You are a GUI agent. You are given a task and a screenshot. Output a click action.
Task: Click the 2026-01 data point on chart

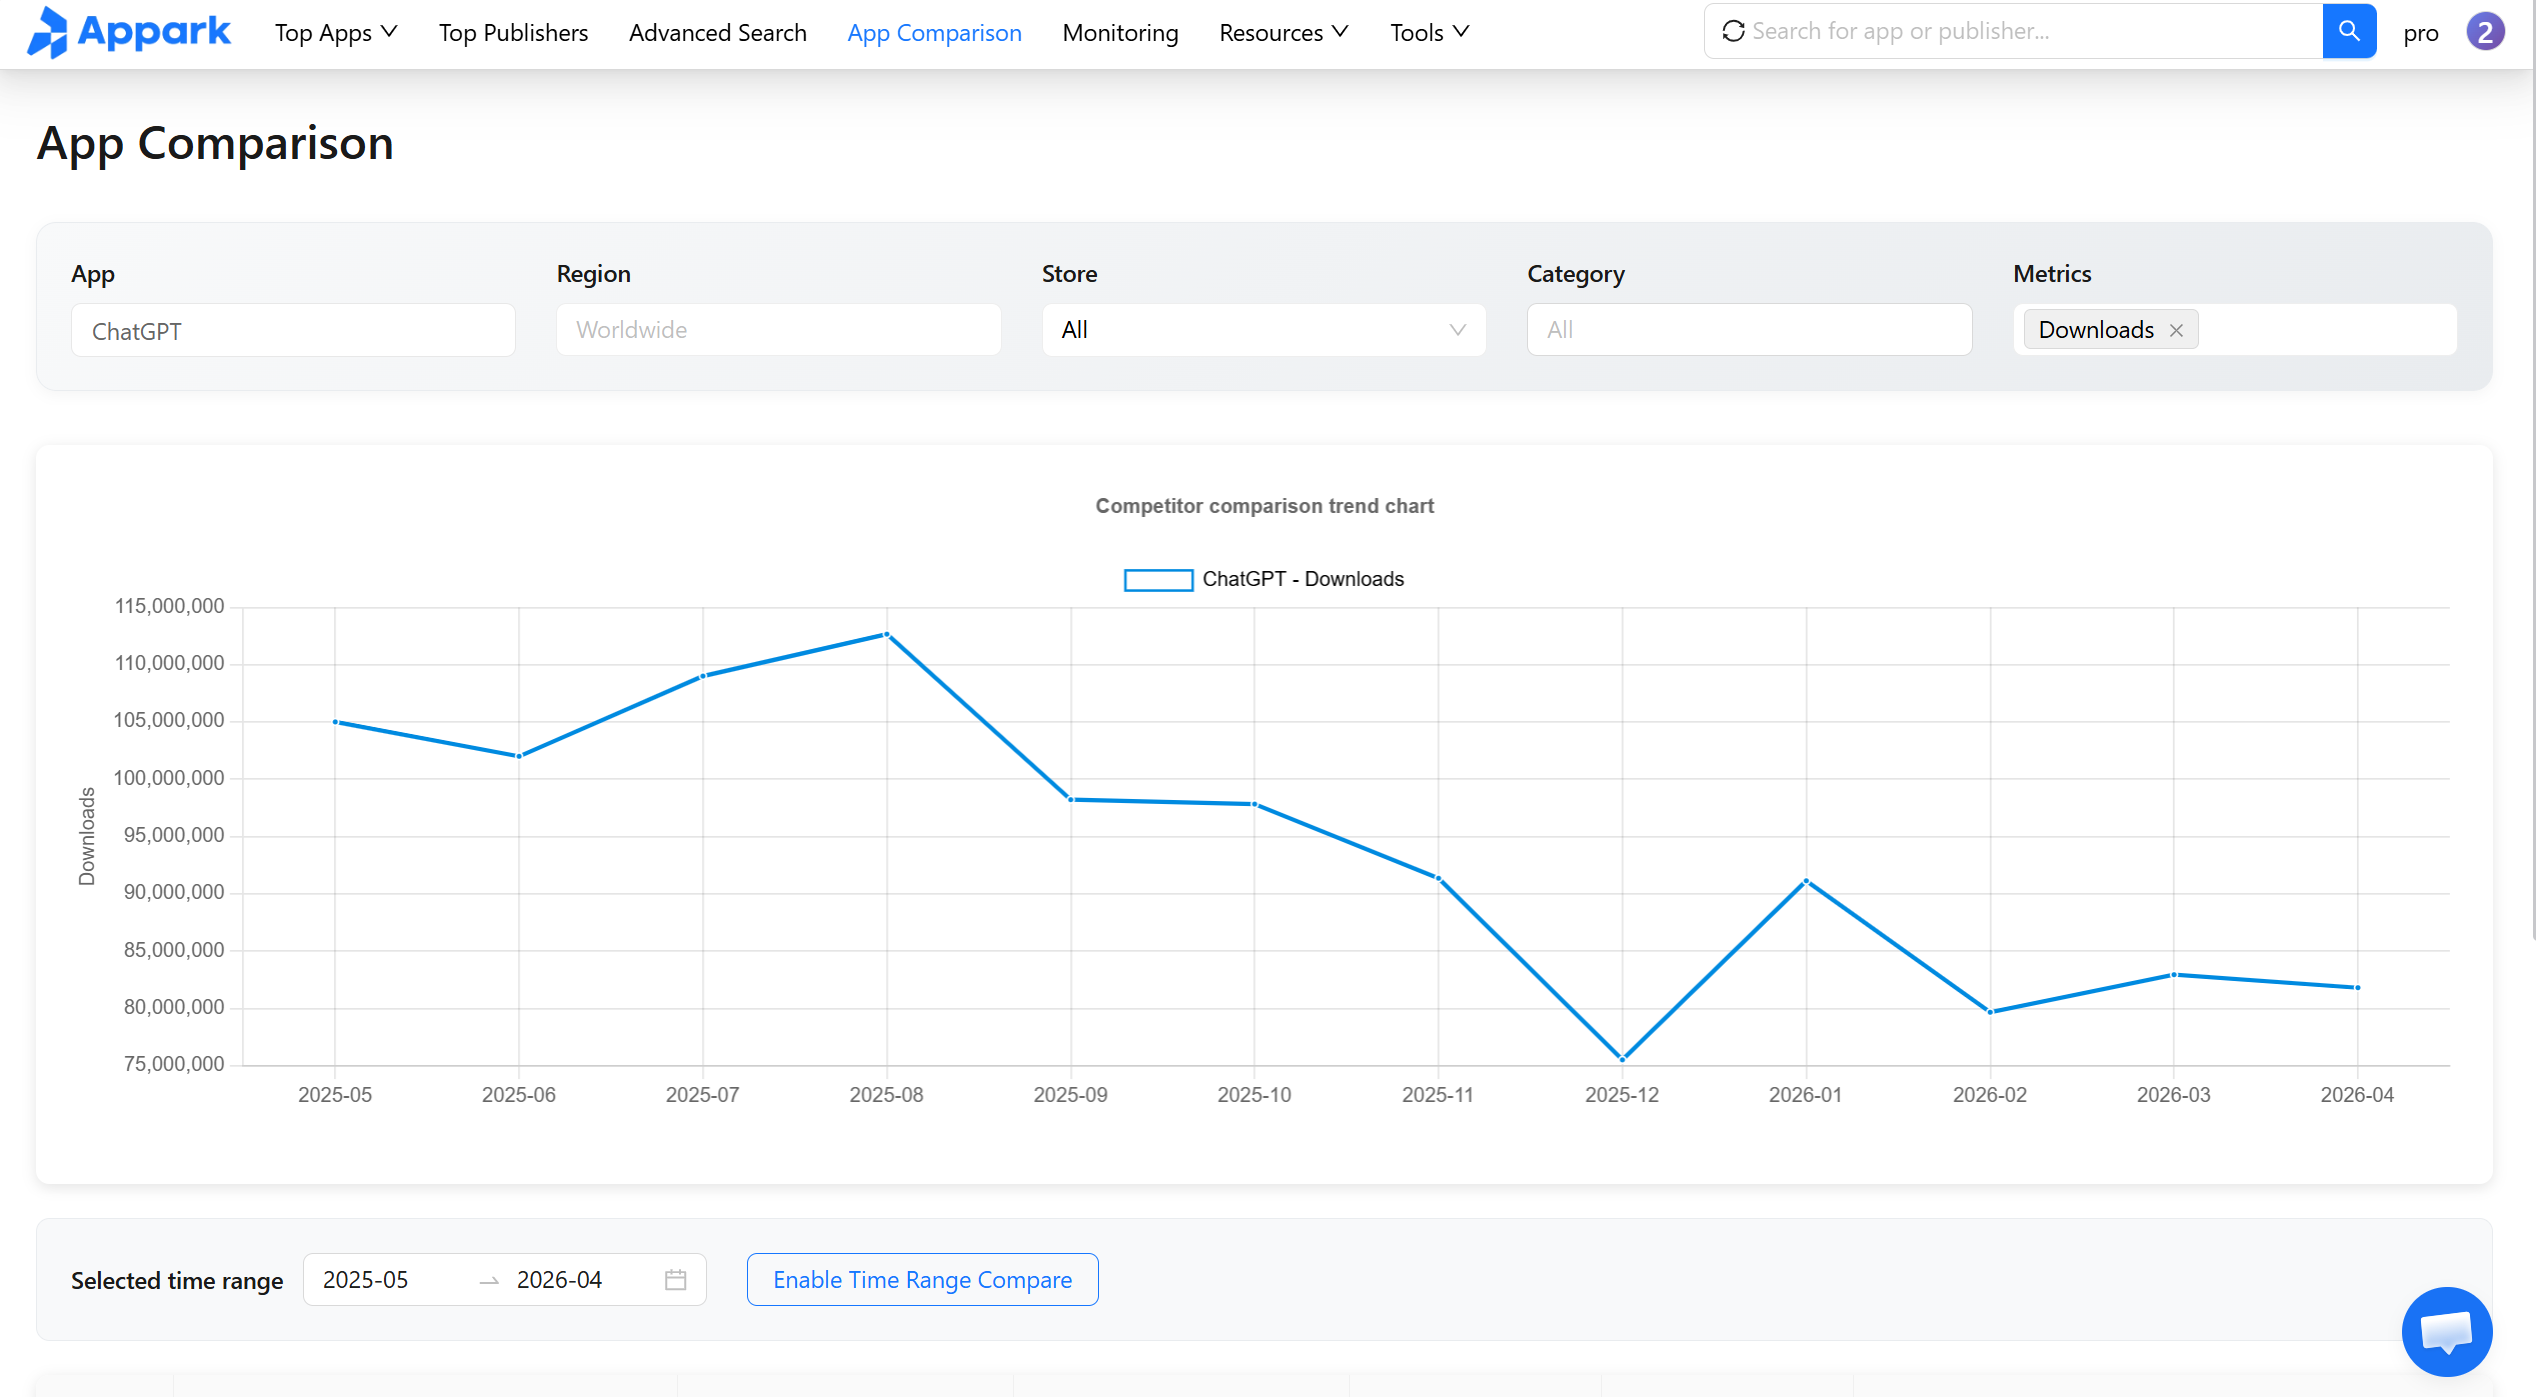tap(1806, 881)
